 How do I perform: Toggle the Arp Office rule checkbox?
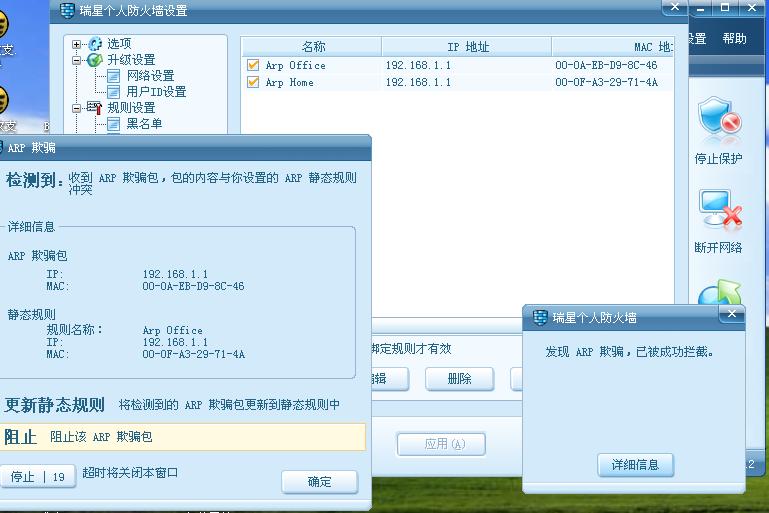point(253,65)
